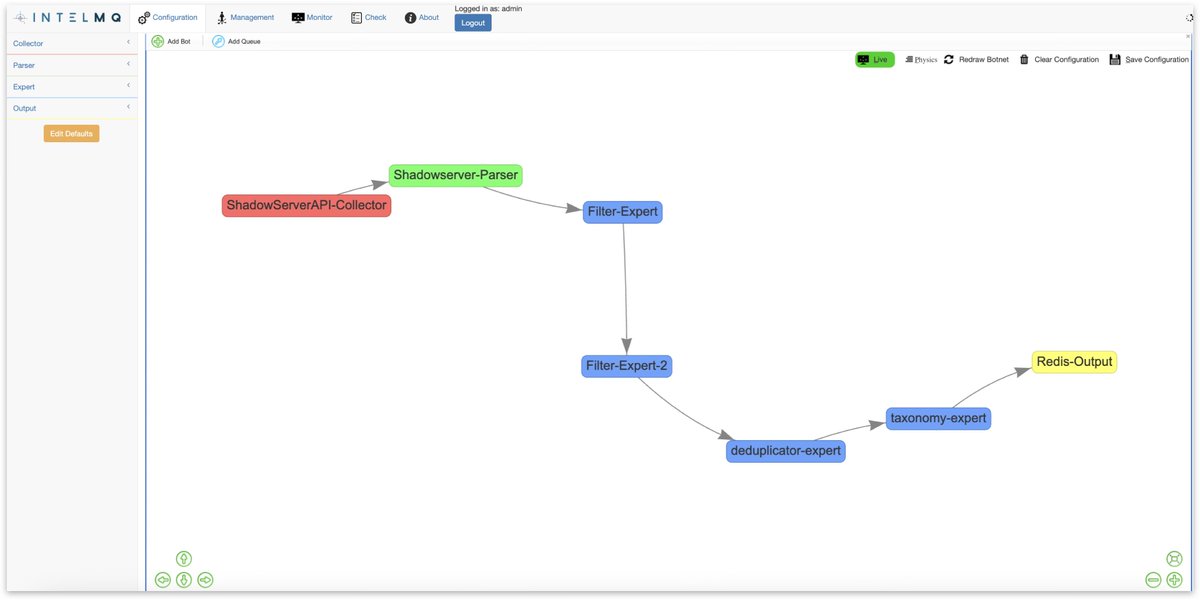Expand the Parser section
The height and width of the screenshot is (600, 1200).
click(x=72, y=65)
